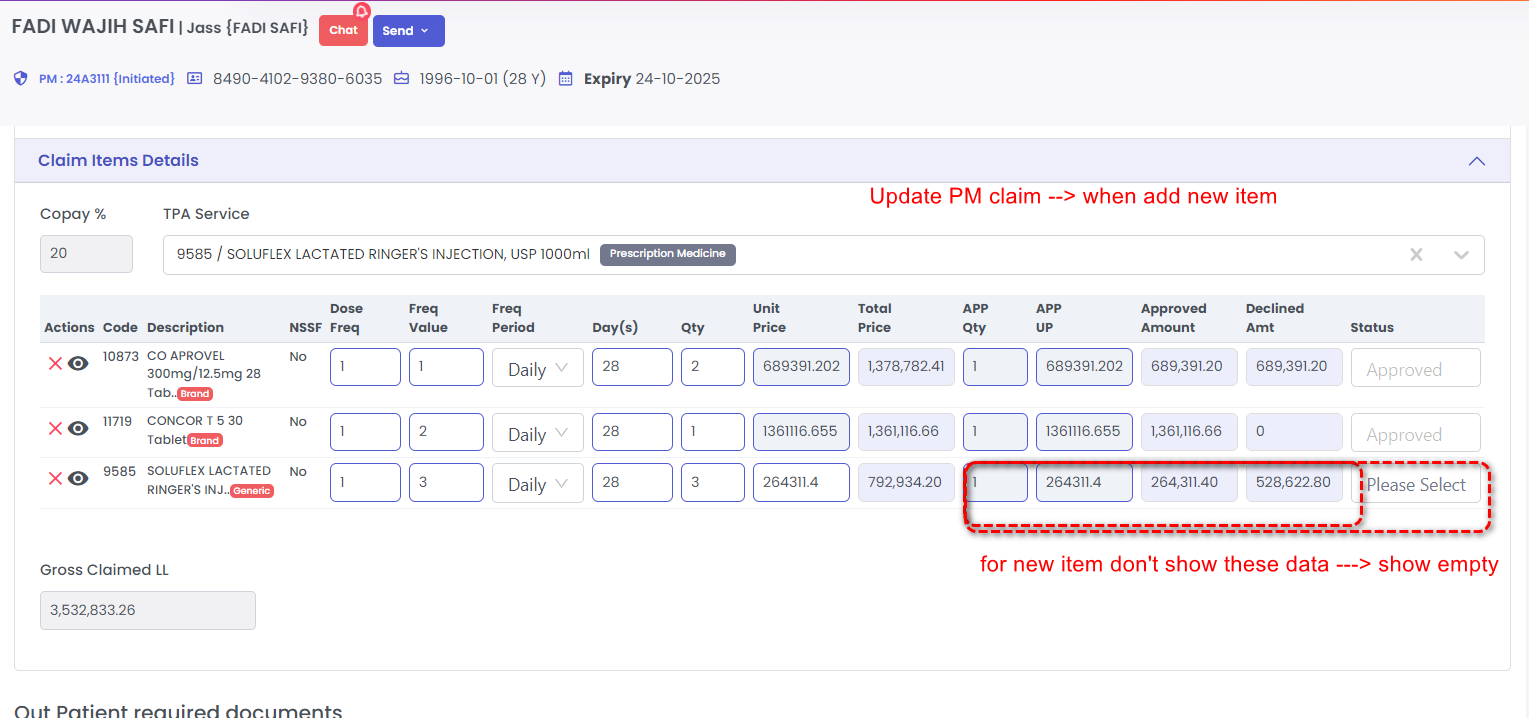Open Freq Period dropdown for CO APROVEL

click(x=538, y=368)
